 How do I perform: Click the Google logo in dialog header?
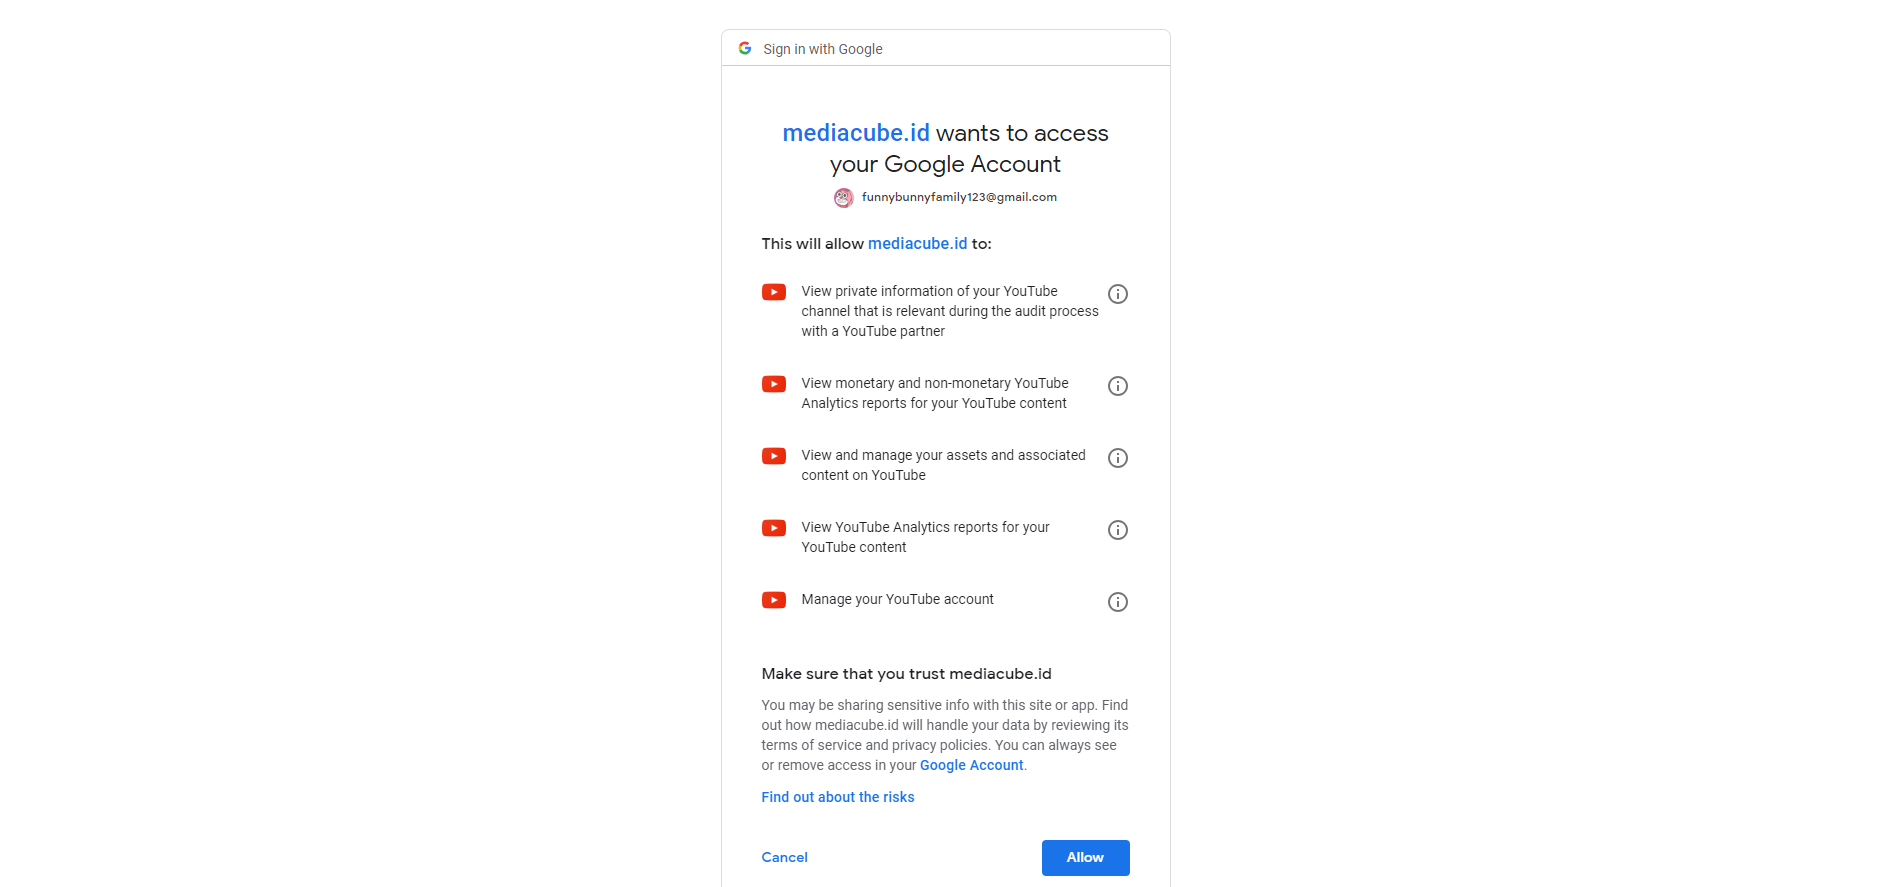[x=745, y=48]
